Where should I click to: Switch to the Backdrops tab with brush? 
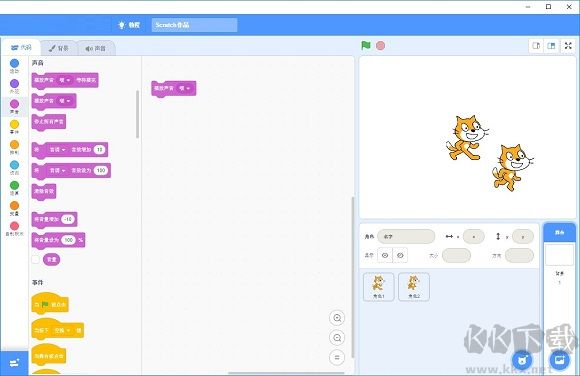tap(58, 48)
